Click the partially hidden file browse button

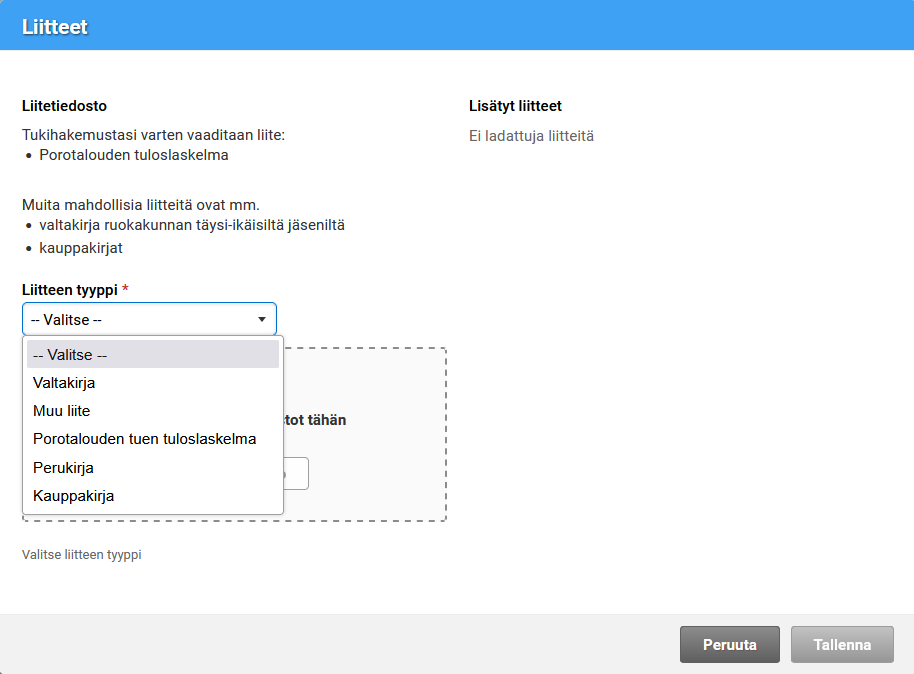pyautogui.click(x=297, y=474)
